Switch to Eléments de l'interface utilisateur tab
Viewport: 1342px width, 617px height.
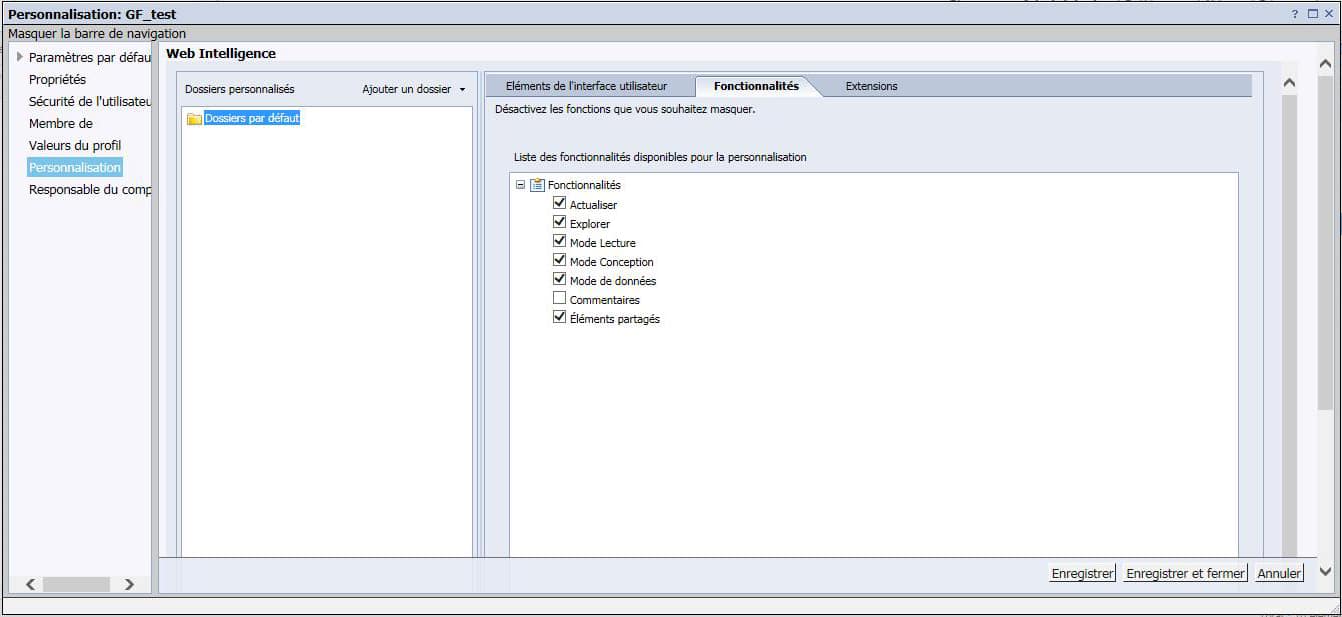click(586, 86)
